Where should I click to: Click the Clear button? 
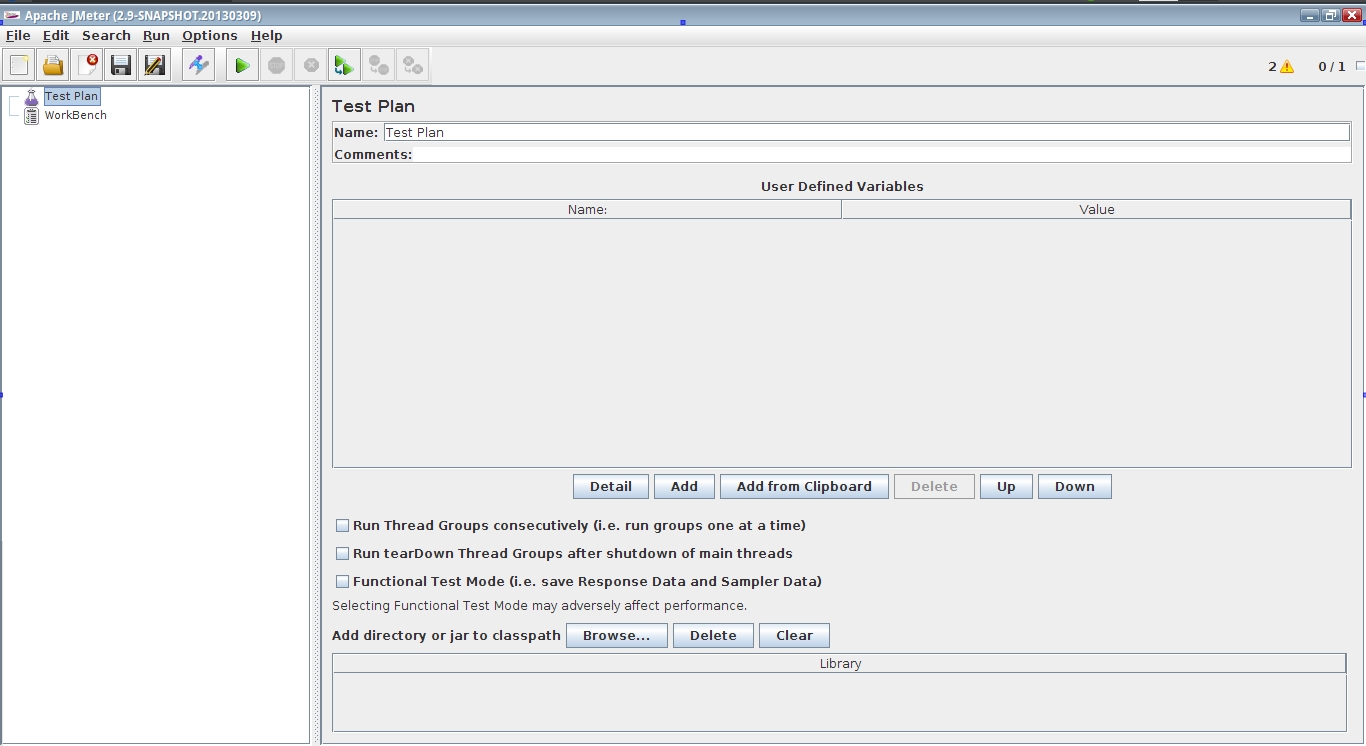[x=795, y=635]
